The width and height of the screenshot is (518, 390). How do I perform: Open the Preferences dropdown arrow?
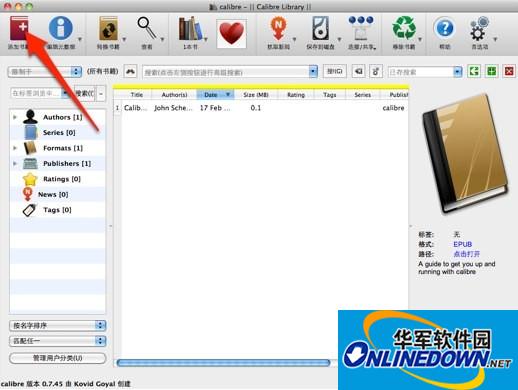[x=495, y=39]
